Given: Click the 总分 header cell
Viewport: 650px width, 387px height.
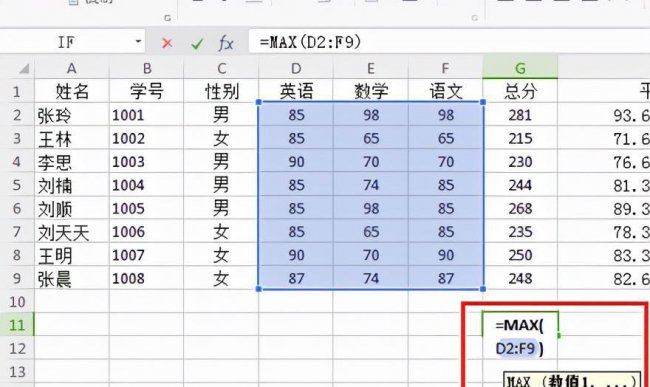Looking at the screenshot, I should 520,91.
